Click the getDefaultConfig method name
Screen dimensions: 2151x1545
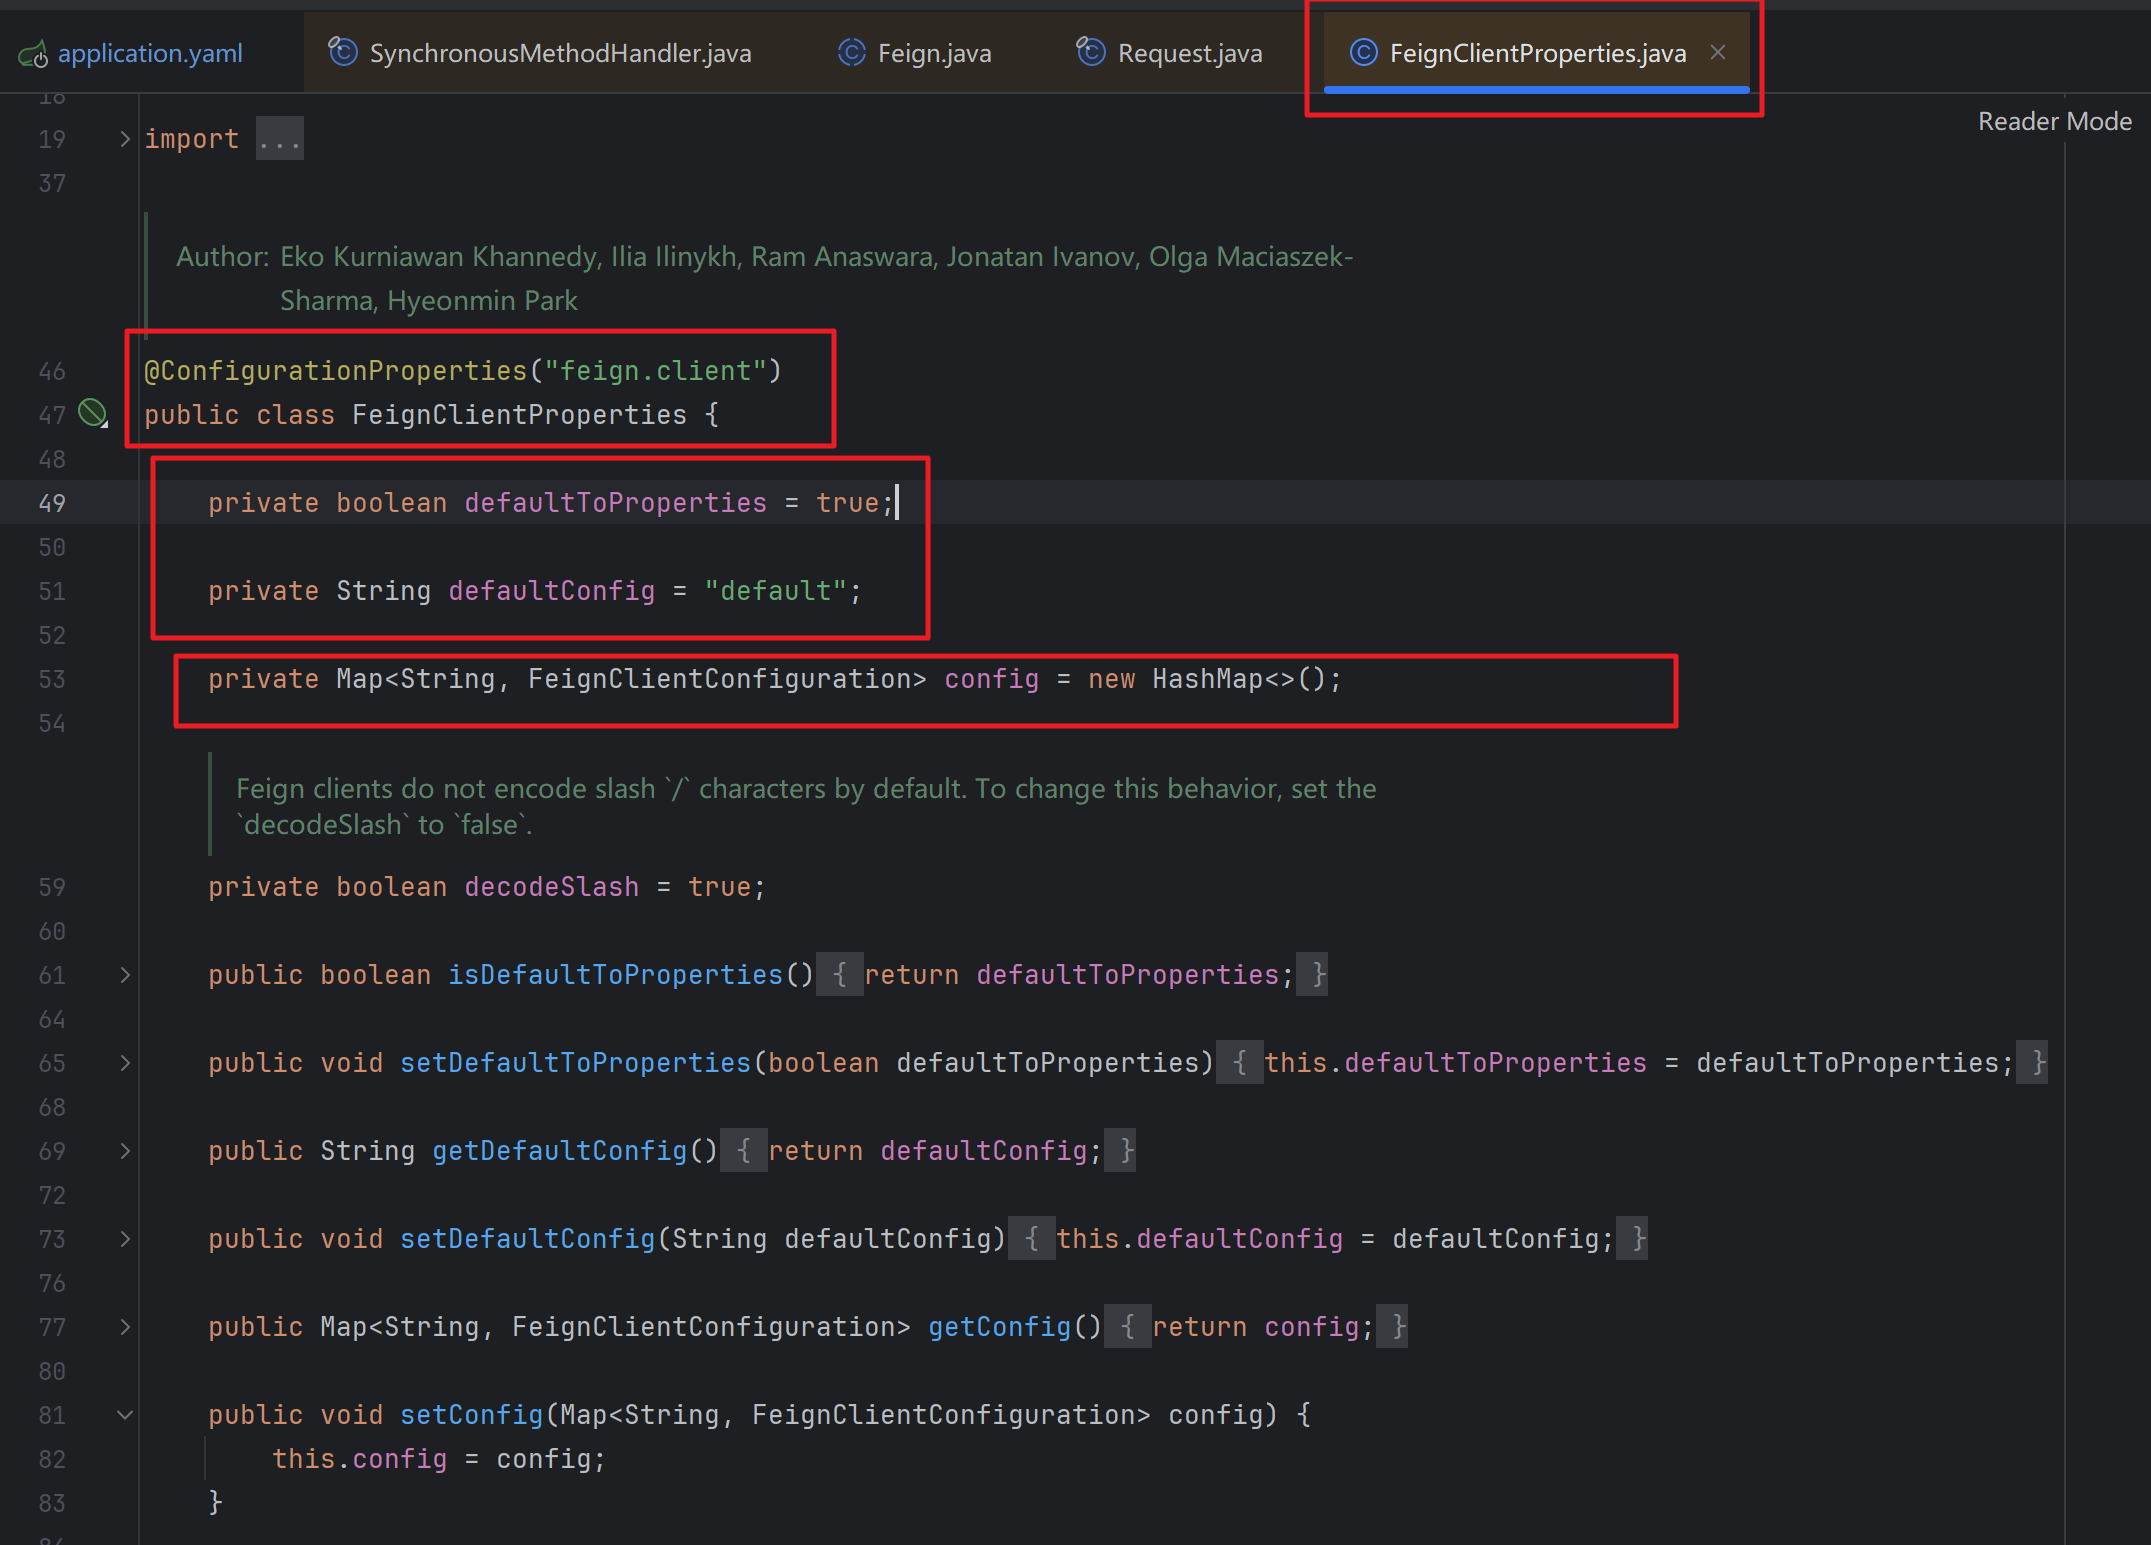559,1151
